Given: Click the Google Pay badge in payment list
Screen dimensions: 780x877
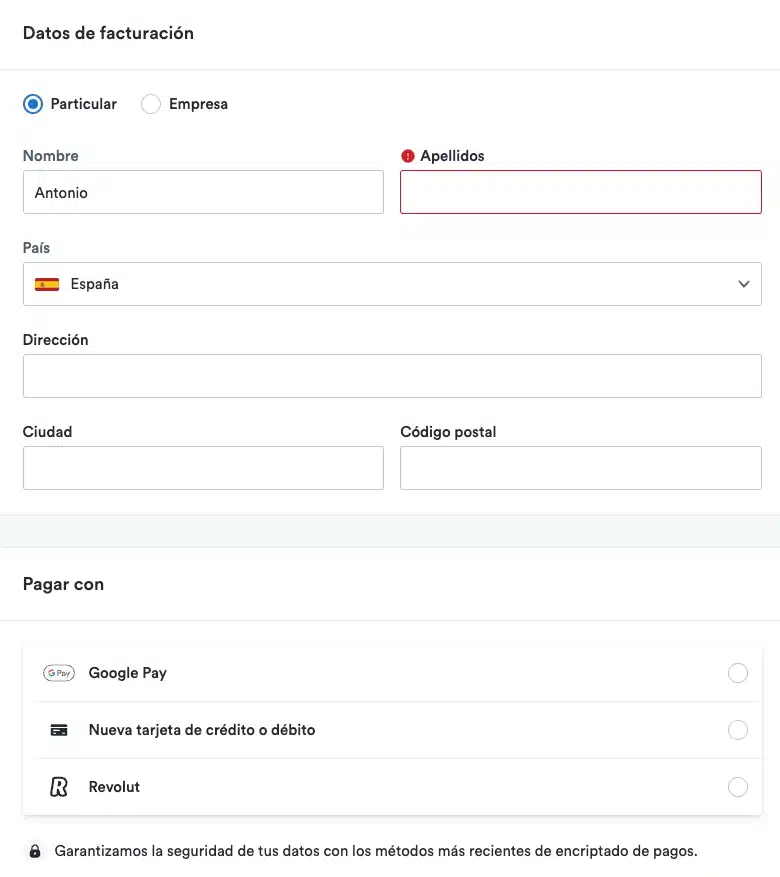Looking at the screenshot, I should point(59,673).
